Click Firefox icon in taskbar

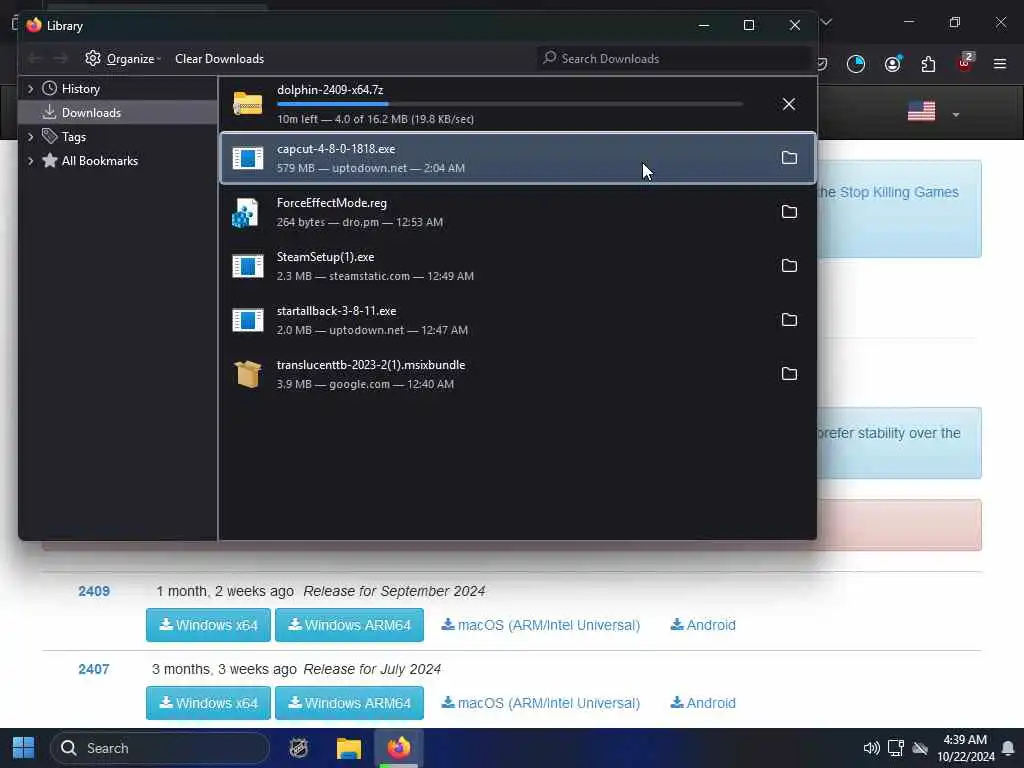[x=398, y=748]
